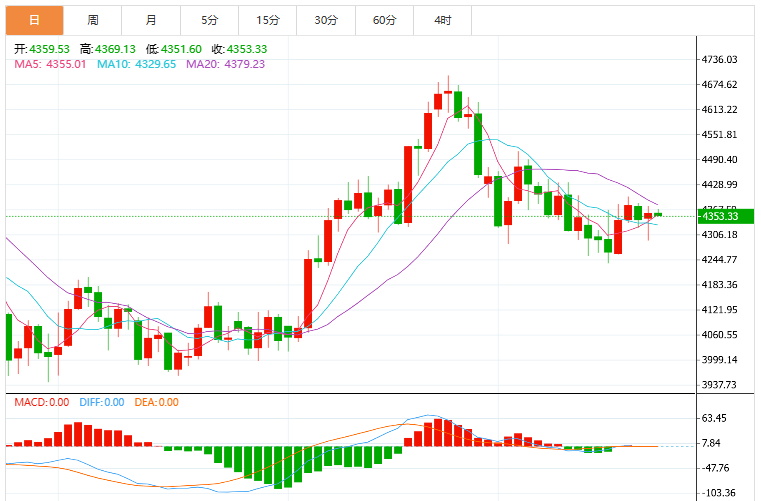Select the 60分 timeframe tab

click(x=384, y=20)
